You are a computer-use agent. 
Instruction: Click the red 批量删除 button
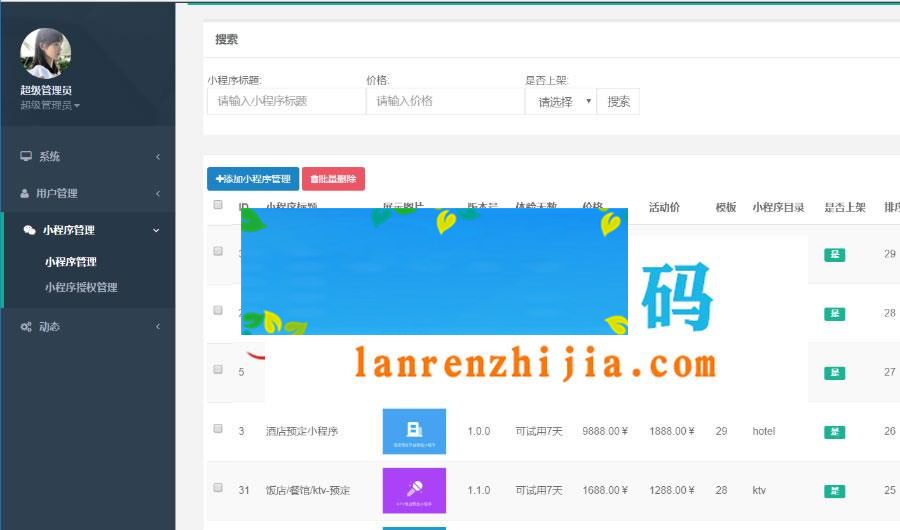point(333,179)
